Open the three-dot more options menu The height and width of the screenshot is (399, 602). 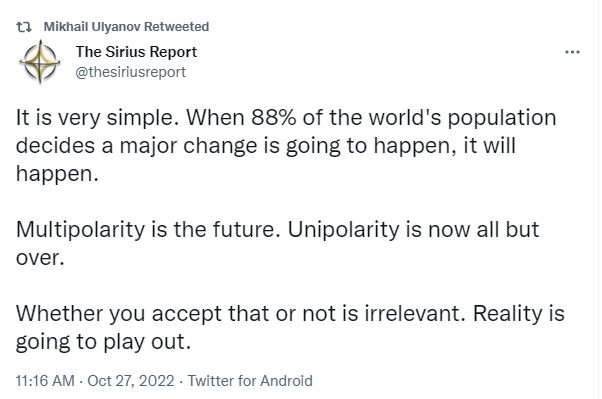[572, 52]
